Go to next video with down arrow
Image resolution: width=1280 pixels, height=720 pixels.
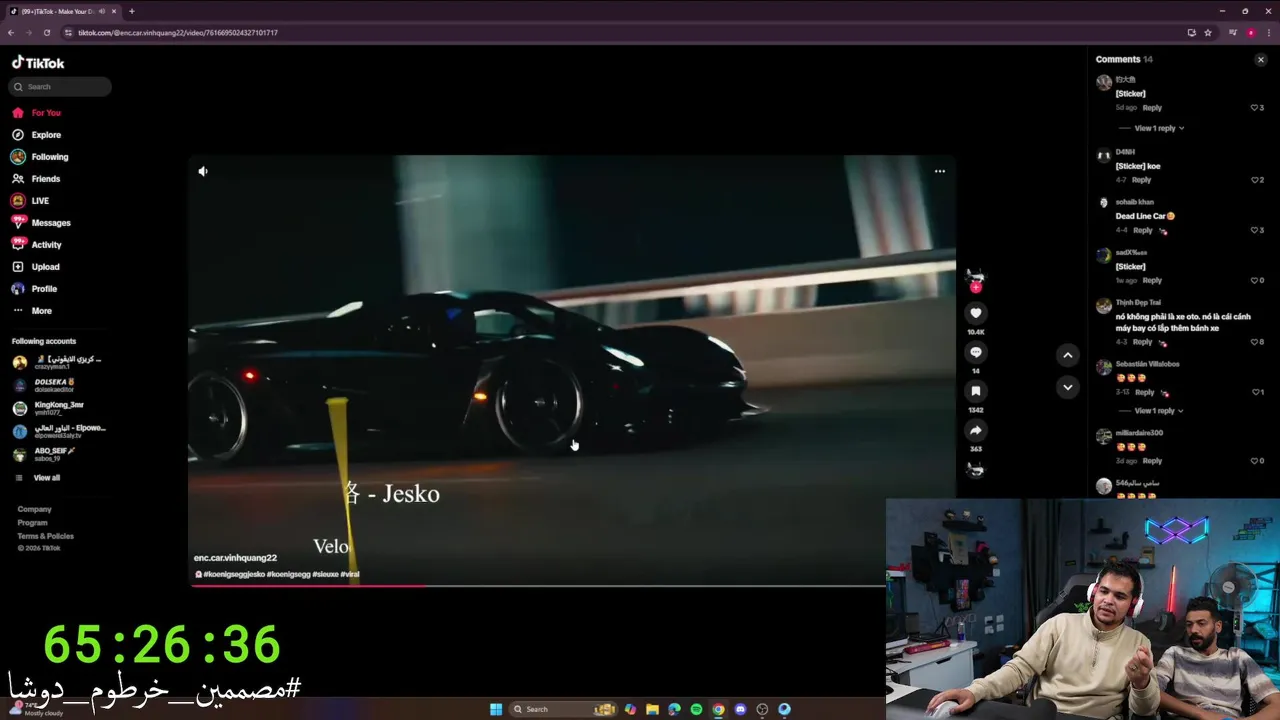(x=1068, y=387)
